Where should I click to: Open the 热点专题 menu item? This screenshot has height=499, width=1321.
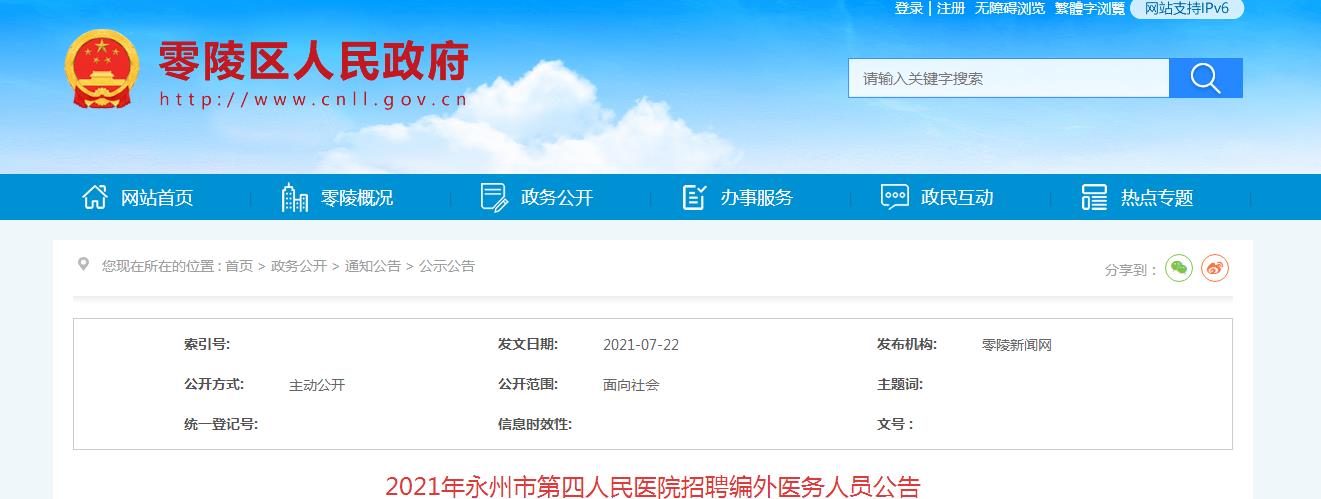pyautogui.click(x=1157, y=198)
